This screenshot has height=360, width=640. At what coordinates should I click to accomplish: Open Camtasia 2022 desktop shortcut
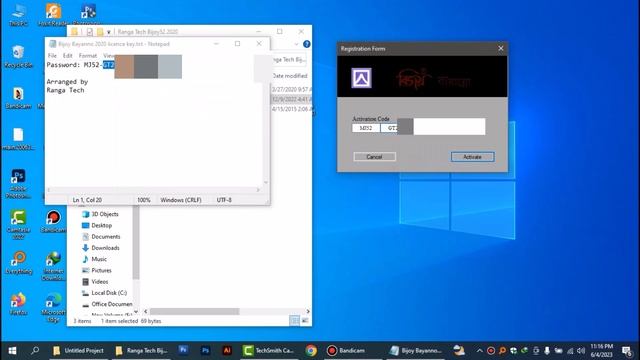point(18,224)
